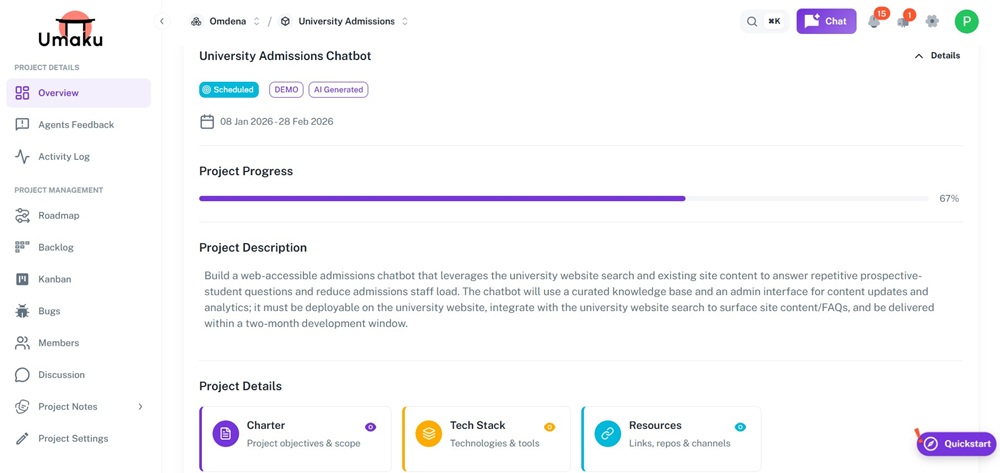
Task: Toggle visibility eye on Resources card
Action: point(740,427)
